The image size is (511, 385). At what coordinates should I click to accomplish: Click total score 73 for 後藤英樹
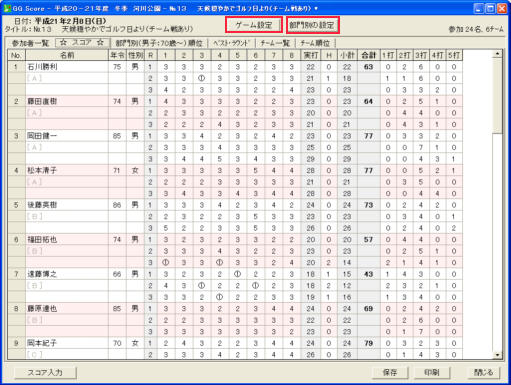pyautogui.click(x=368, y=205)
